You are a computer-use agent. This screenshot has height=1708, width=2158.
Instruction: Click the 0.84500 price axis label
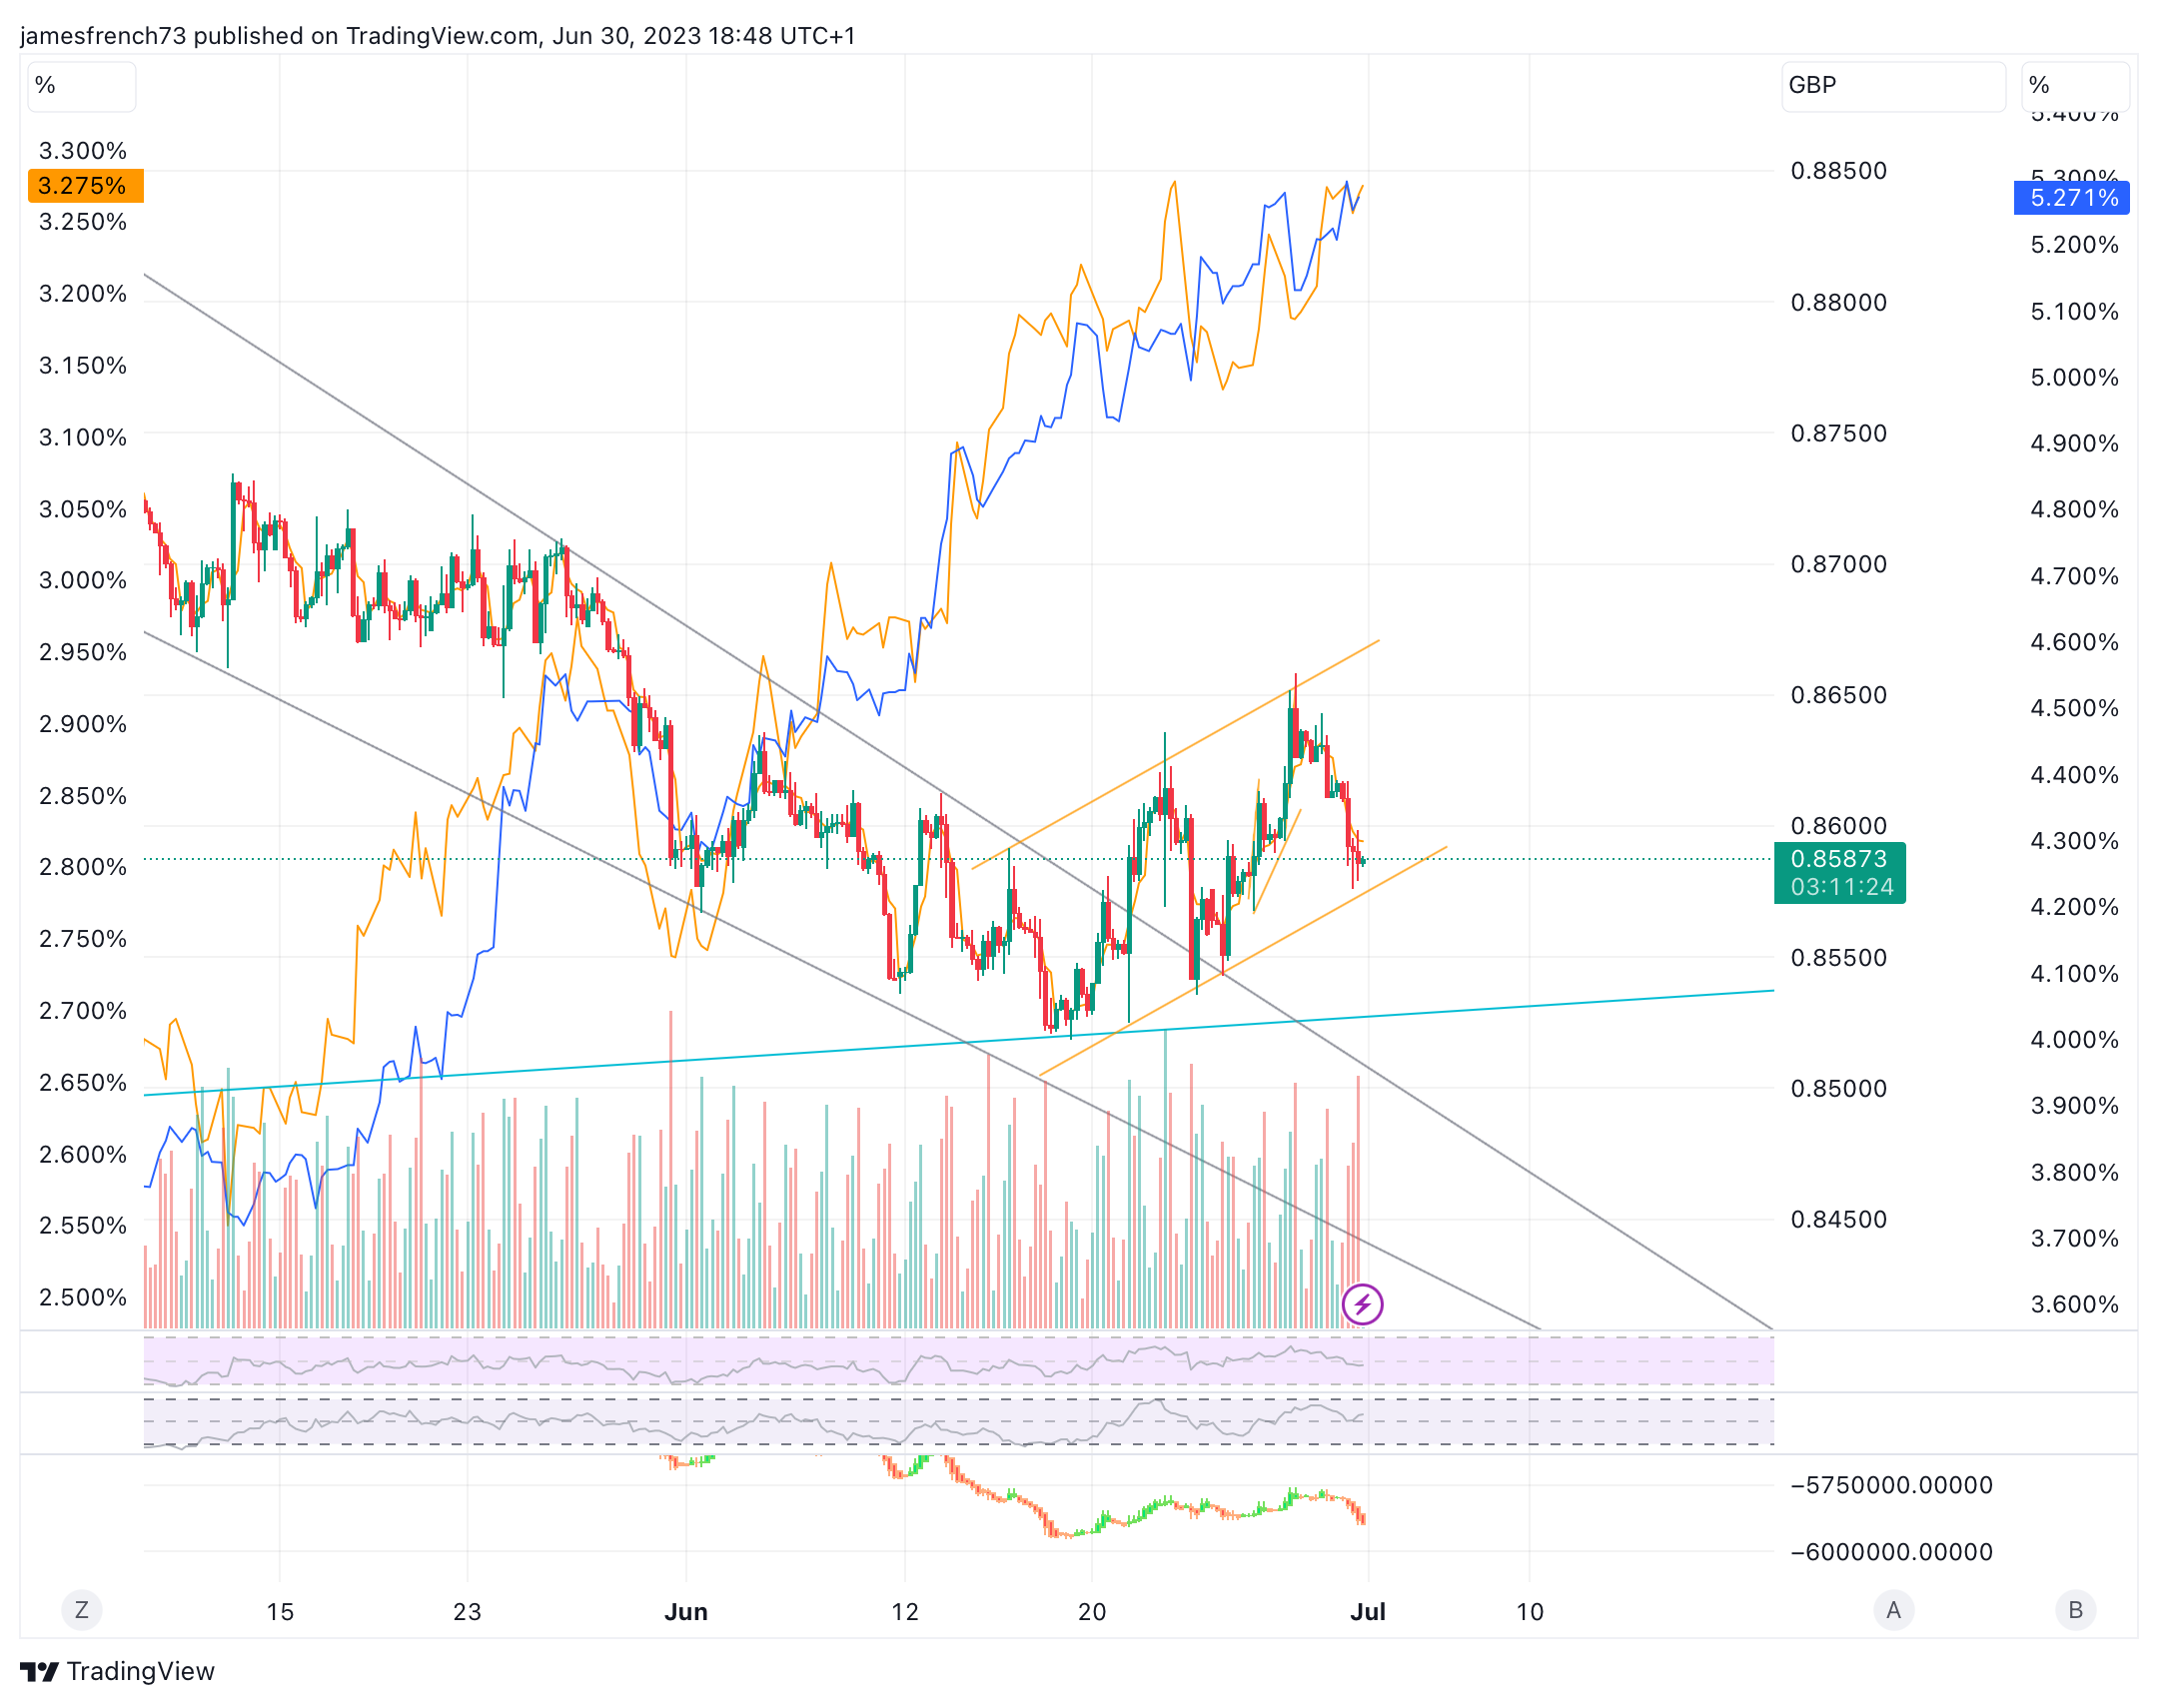pos(1839,1220)
